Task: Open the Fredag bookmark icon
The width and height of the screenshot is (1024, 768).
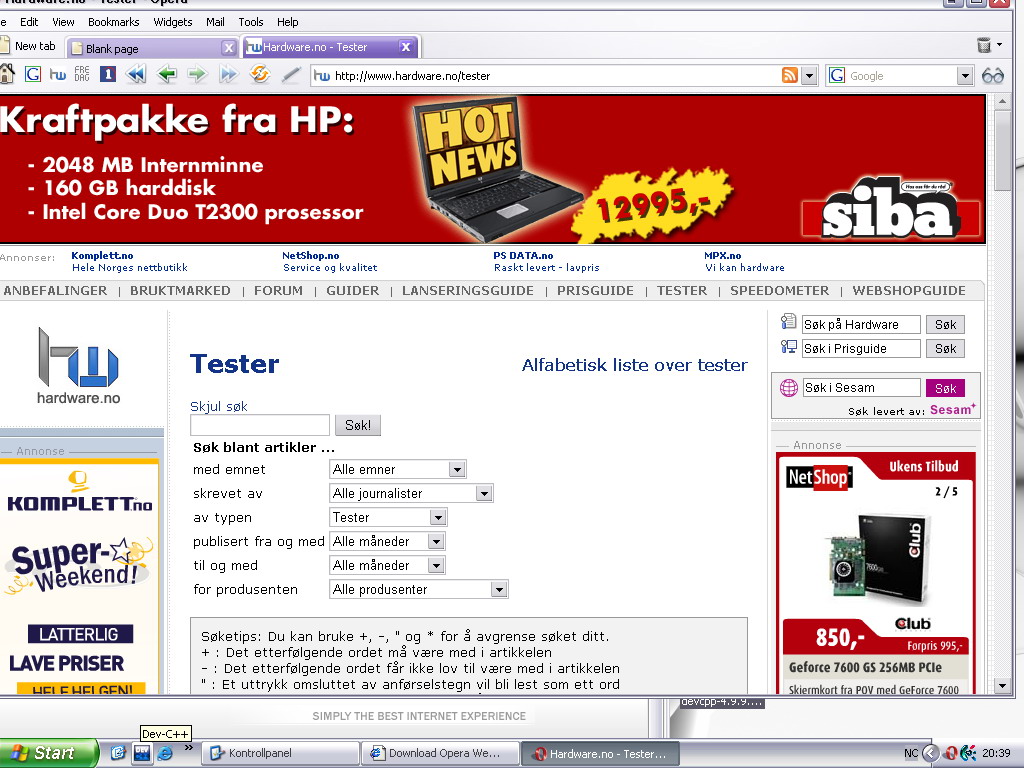Action: (82, 74)
